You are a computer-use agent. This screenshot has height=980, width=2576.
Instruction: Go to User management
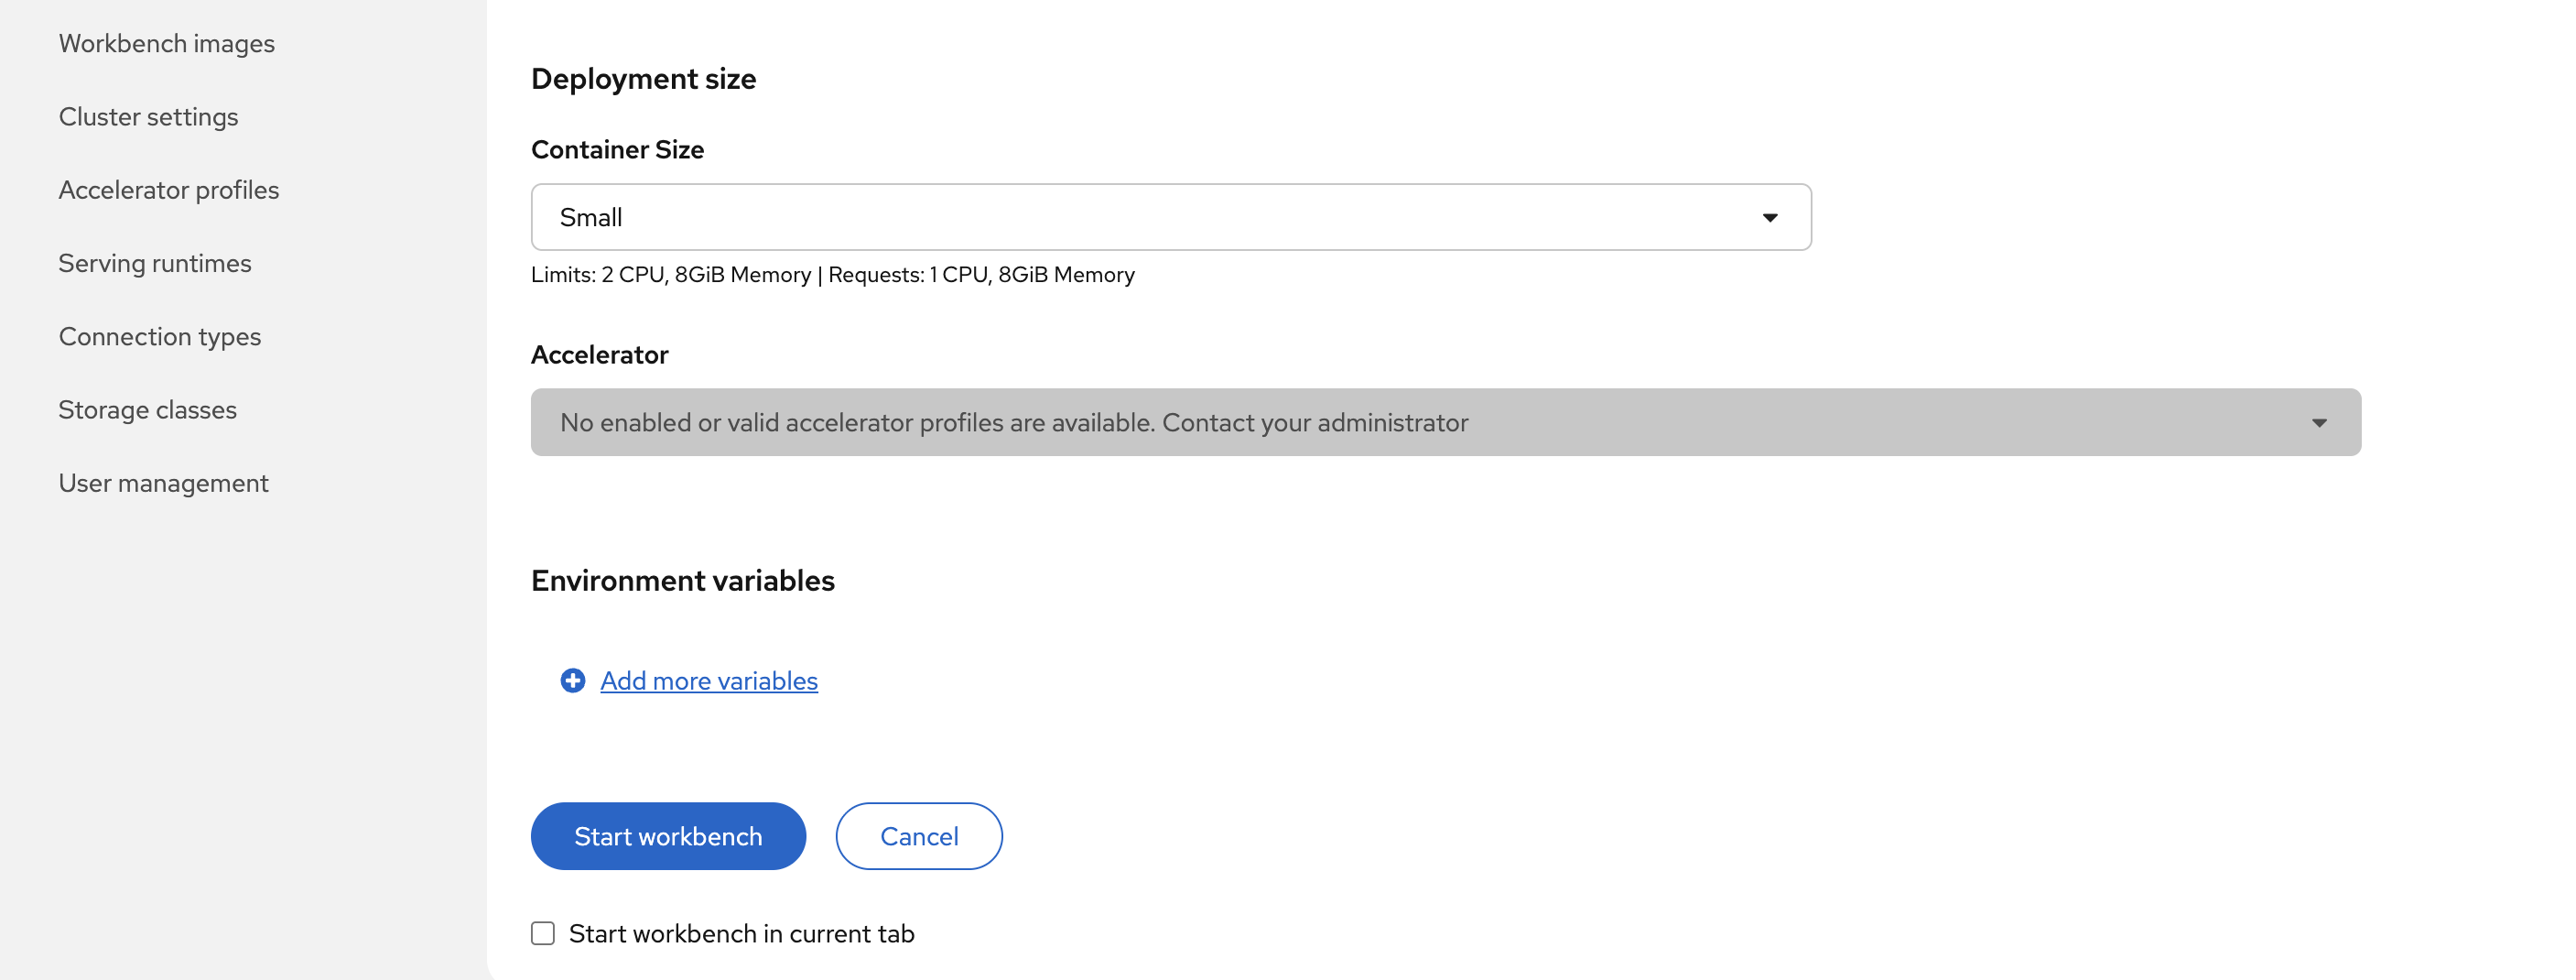(x=163, y=483)
